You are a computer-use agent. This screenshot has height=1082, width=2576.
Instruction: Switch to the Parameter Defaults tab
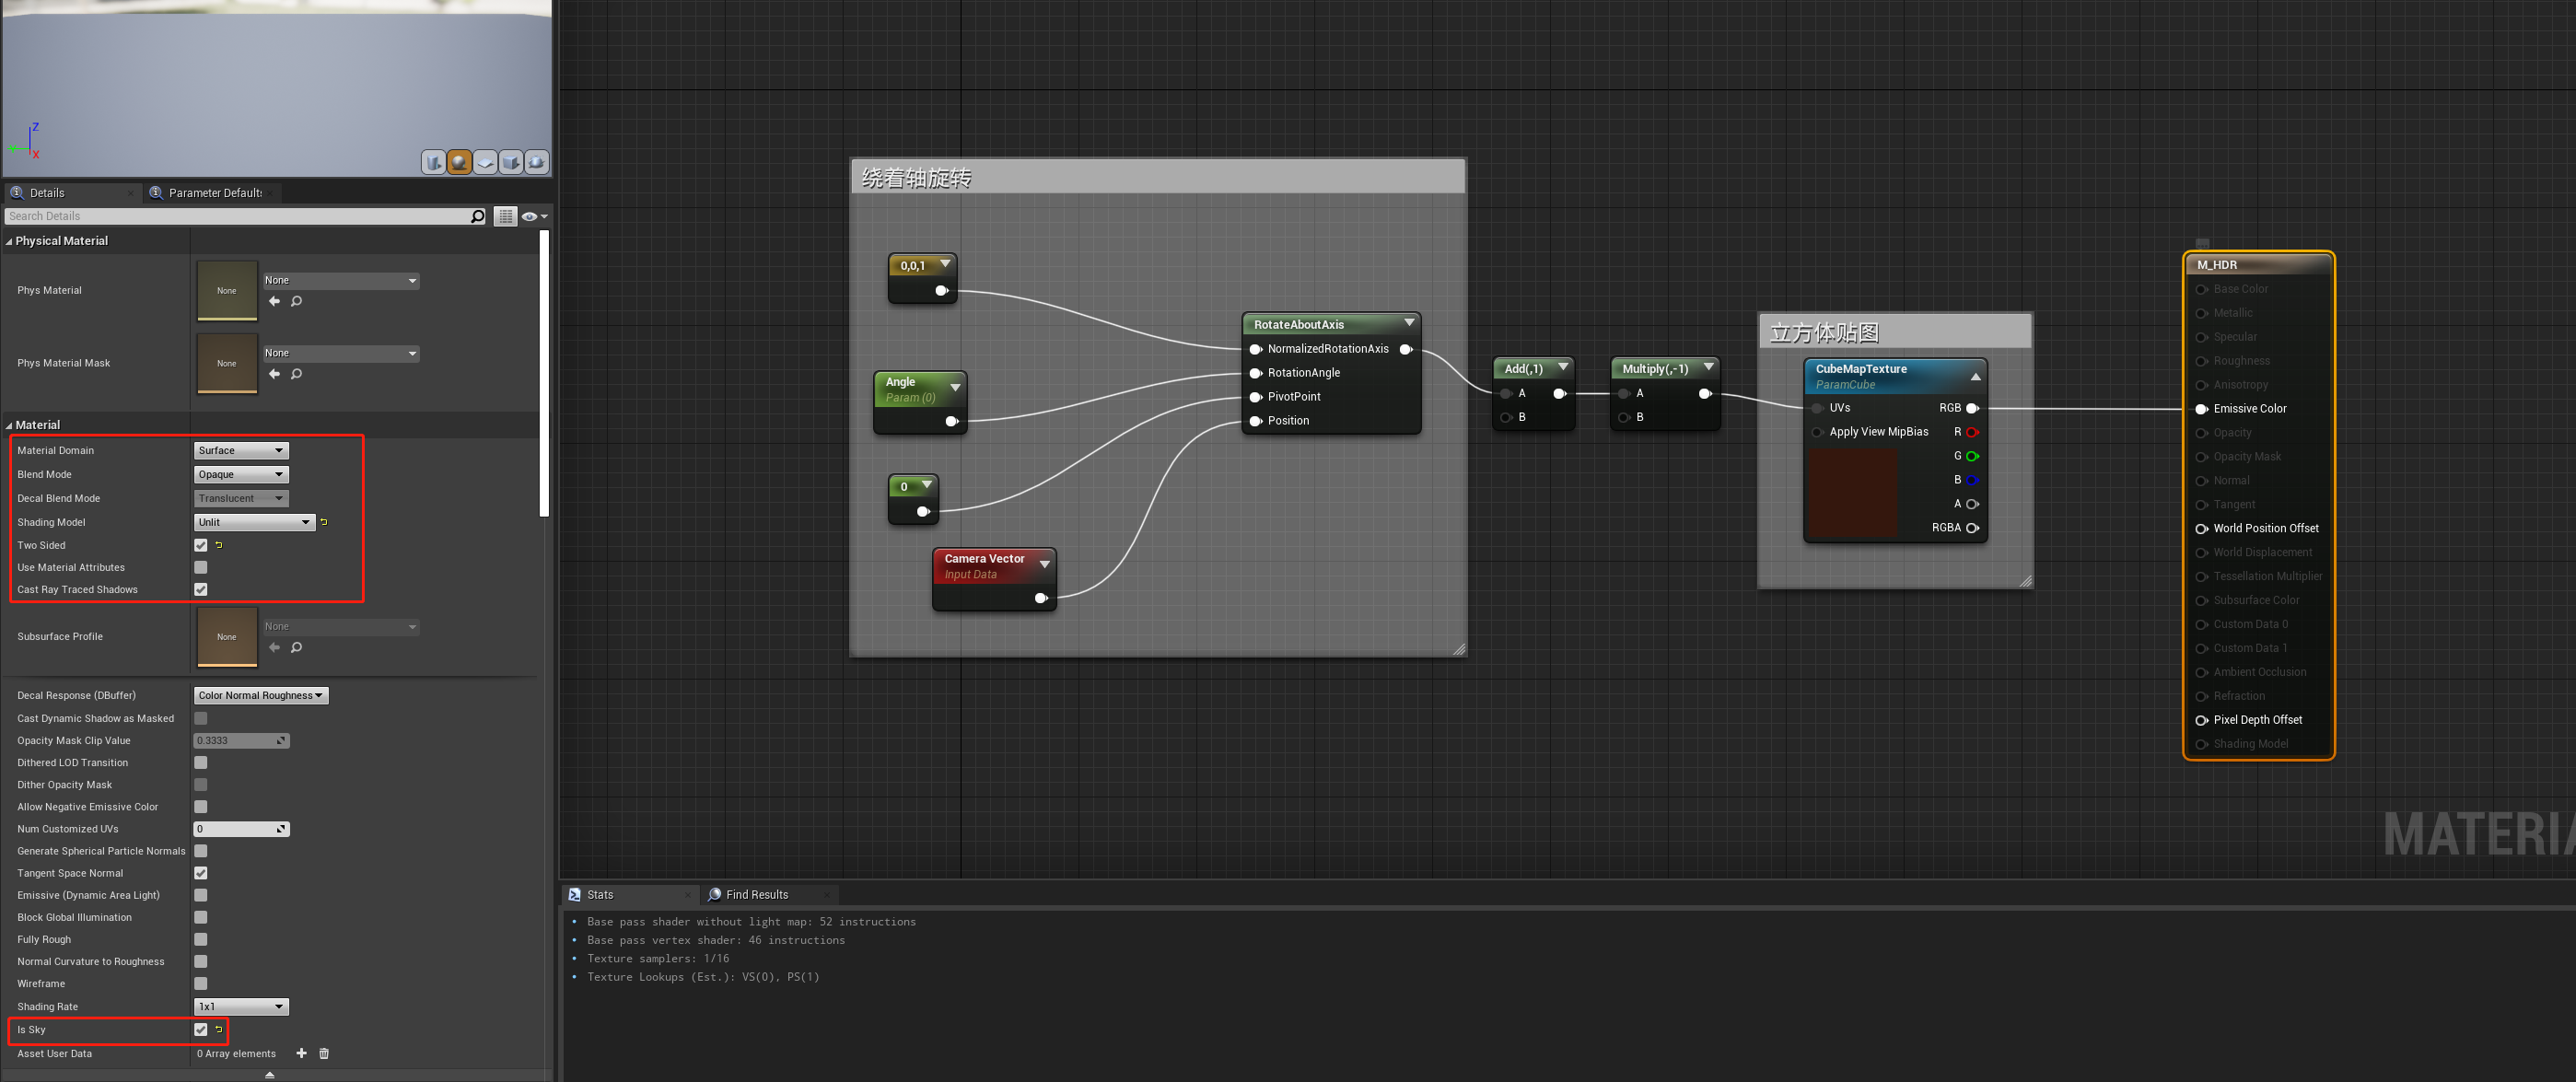coord(213,193)
